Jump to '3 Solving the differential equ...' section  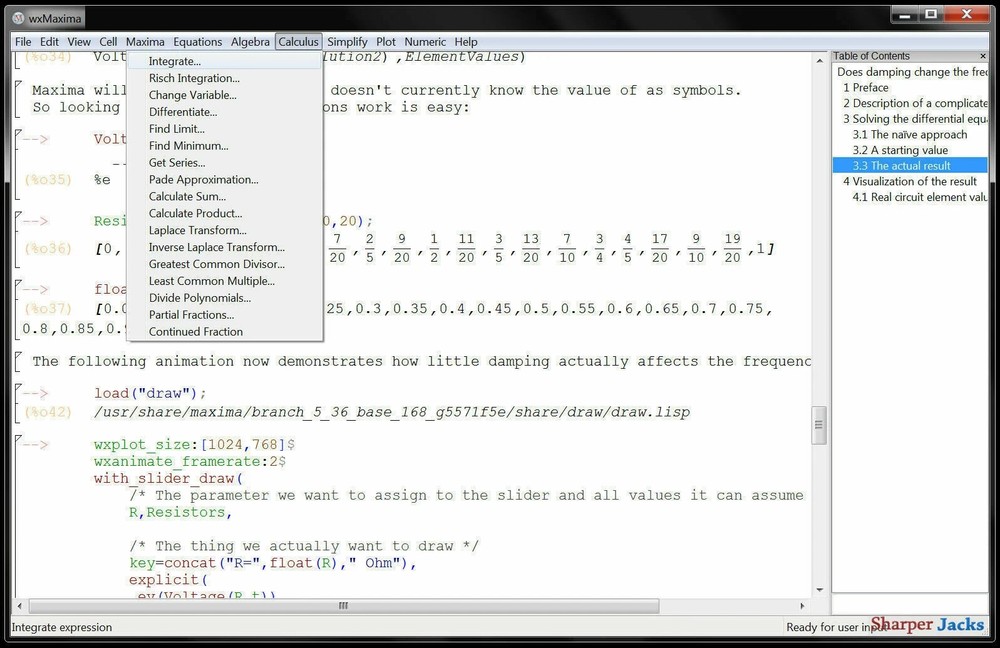915,119
